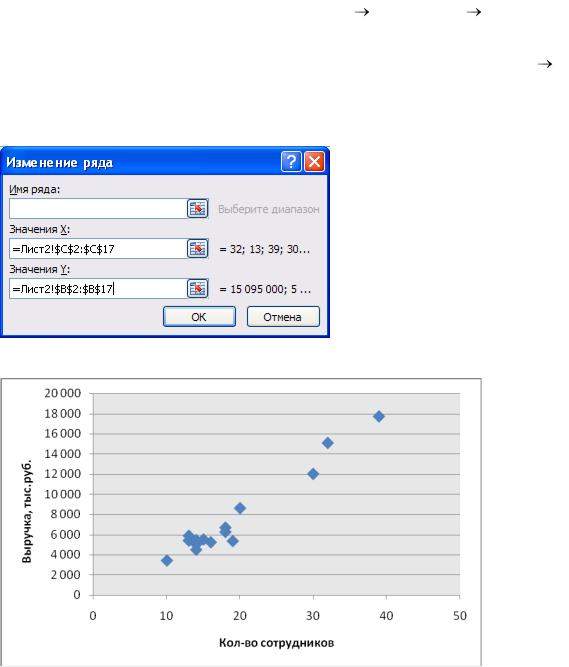Open help with the question mark button
Screen dimensions: 569x667
(x=291, y=162)
